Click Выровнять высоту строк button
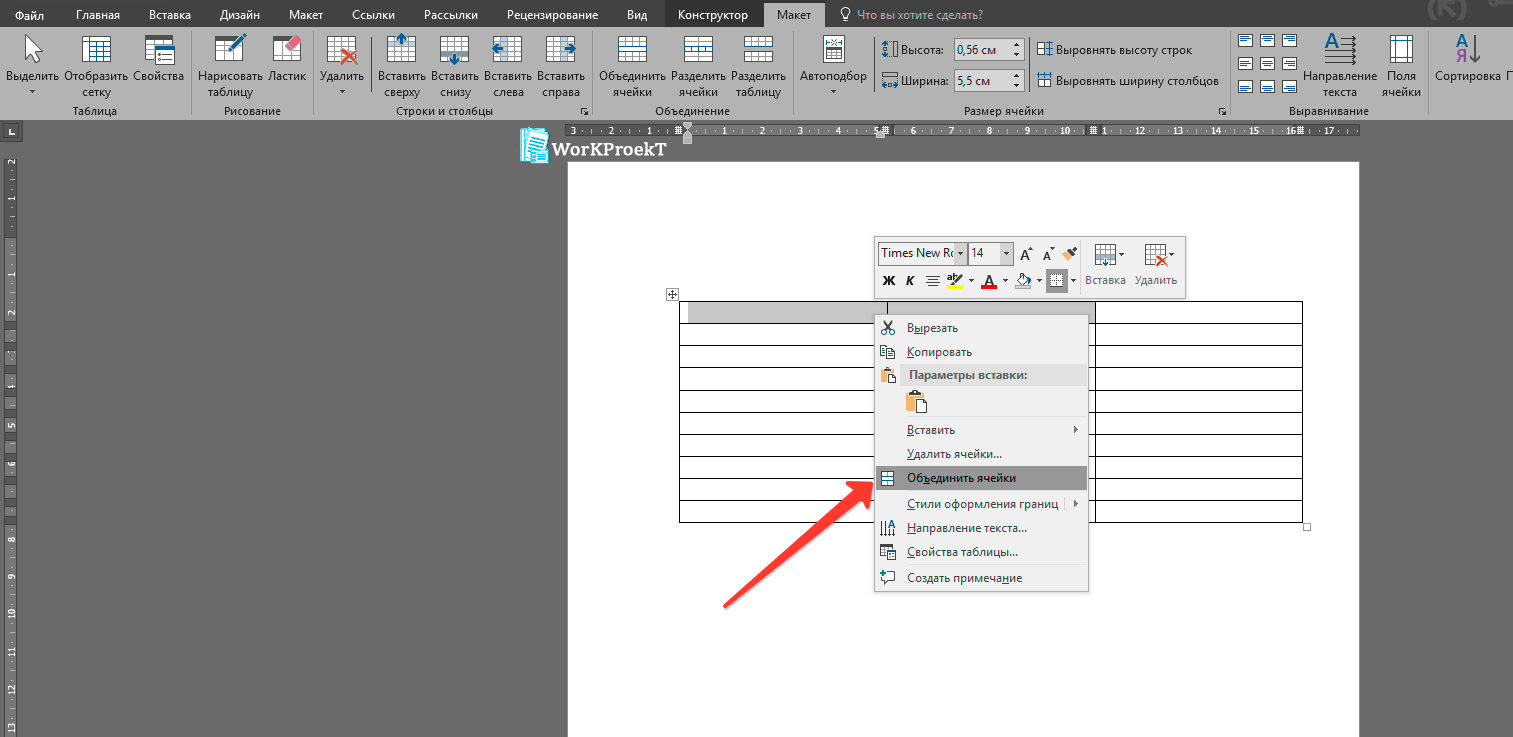The image size is (1513, 737). 1114,50
